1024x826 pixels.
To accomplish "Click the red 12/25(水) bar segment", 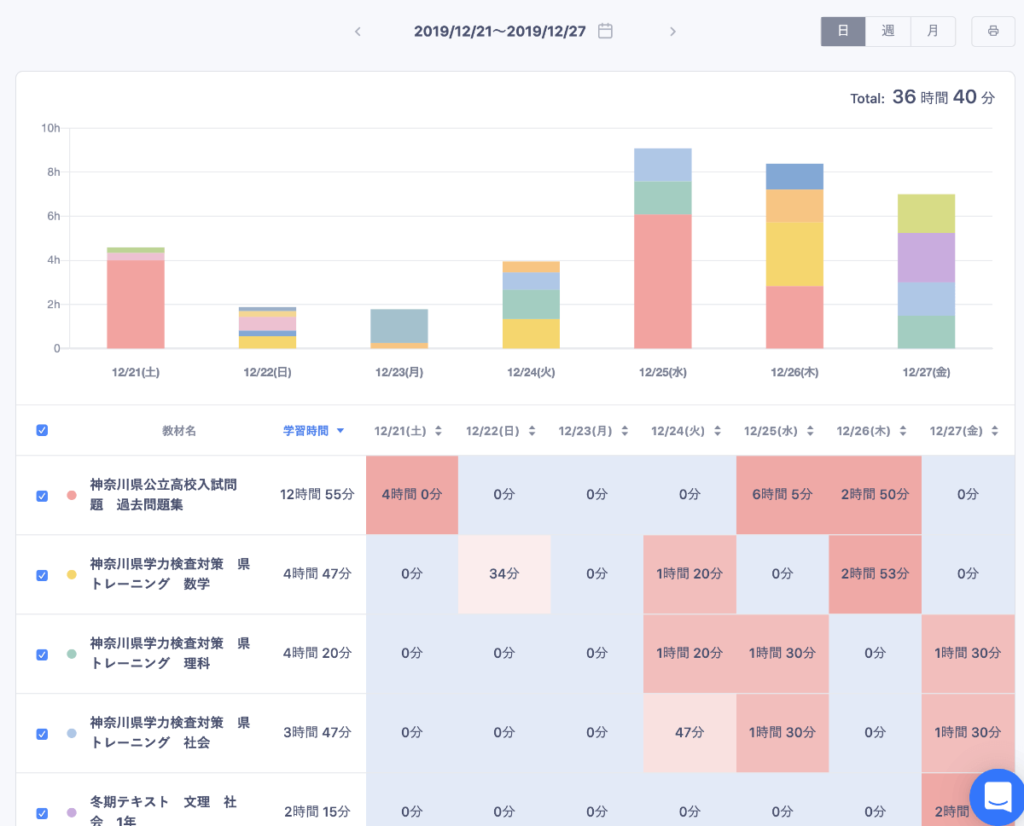I will click(x=663, y=281).
